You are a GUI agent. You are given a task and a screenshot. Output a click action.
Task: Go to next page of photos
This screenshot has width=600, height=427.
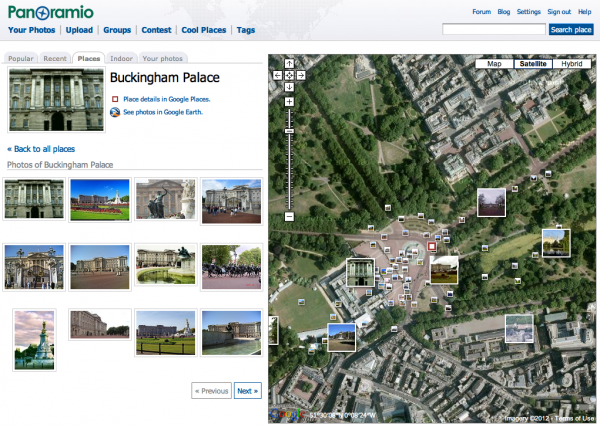pyautogui.click(x=247, y=391)
